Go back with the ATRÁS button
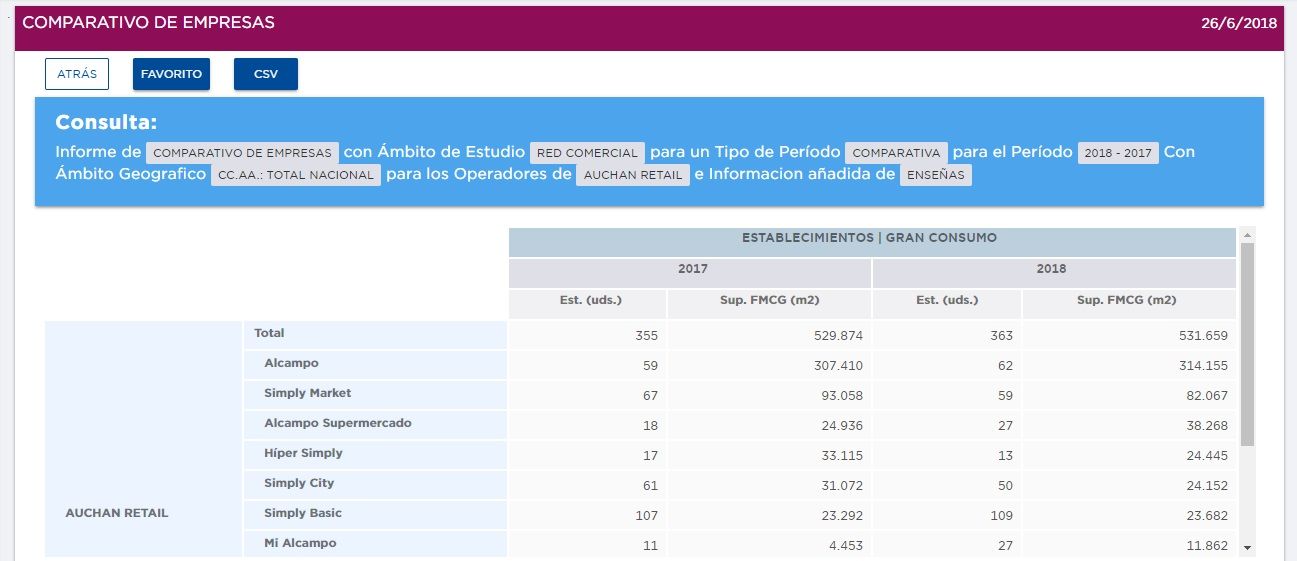 tap(77, 74)
